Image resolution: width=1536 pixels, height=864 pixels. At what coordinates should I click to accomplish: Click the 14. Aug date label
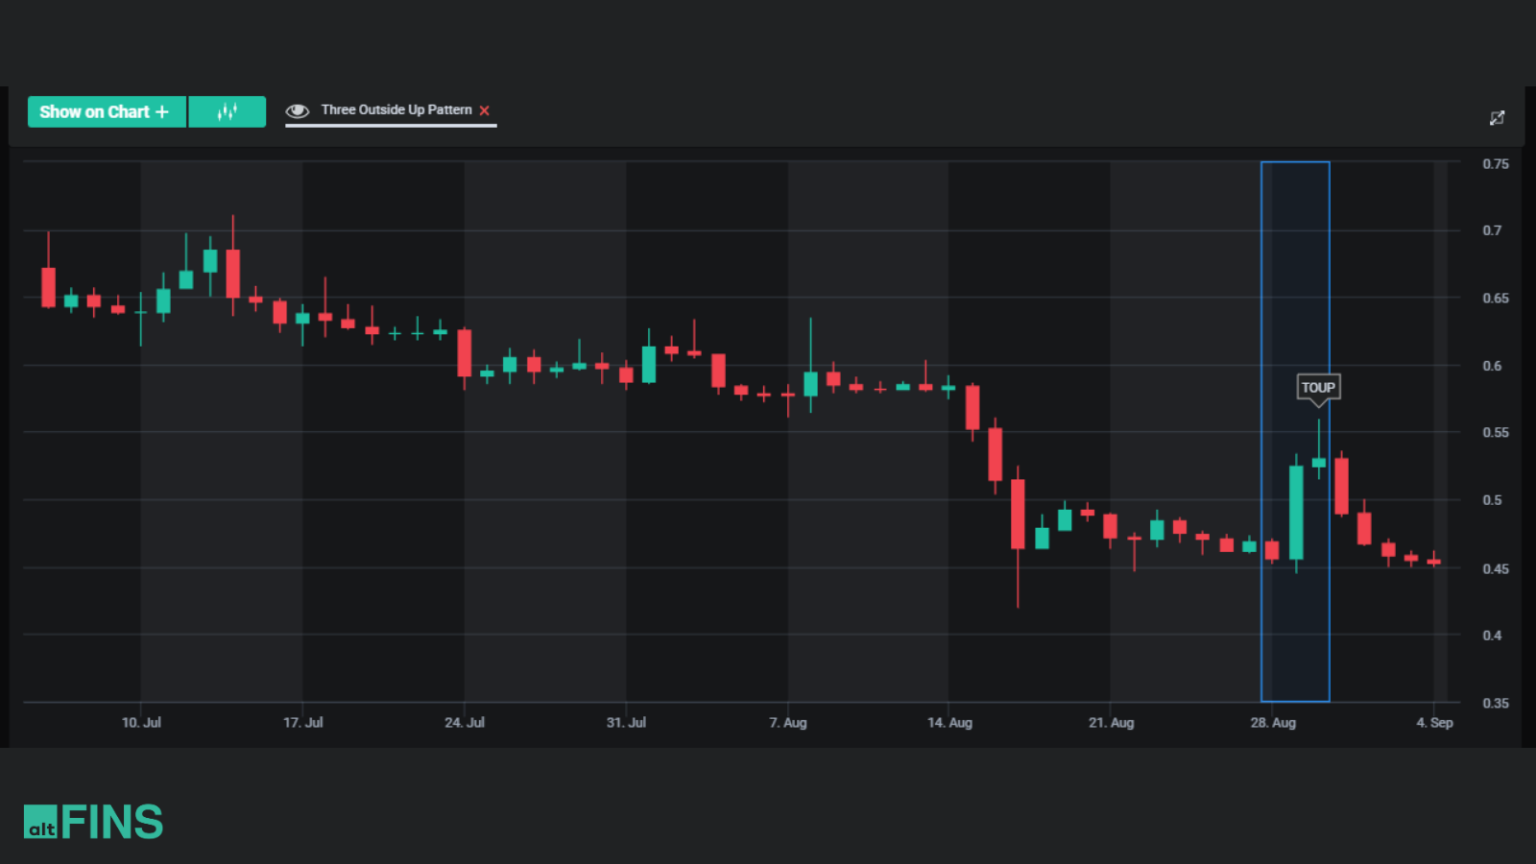pyautogui.click(x=950, y=722)
